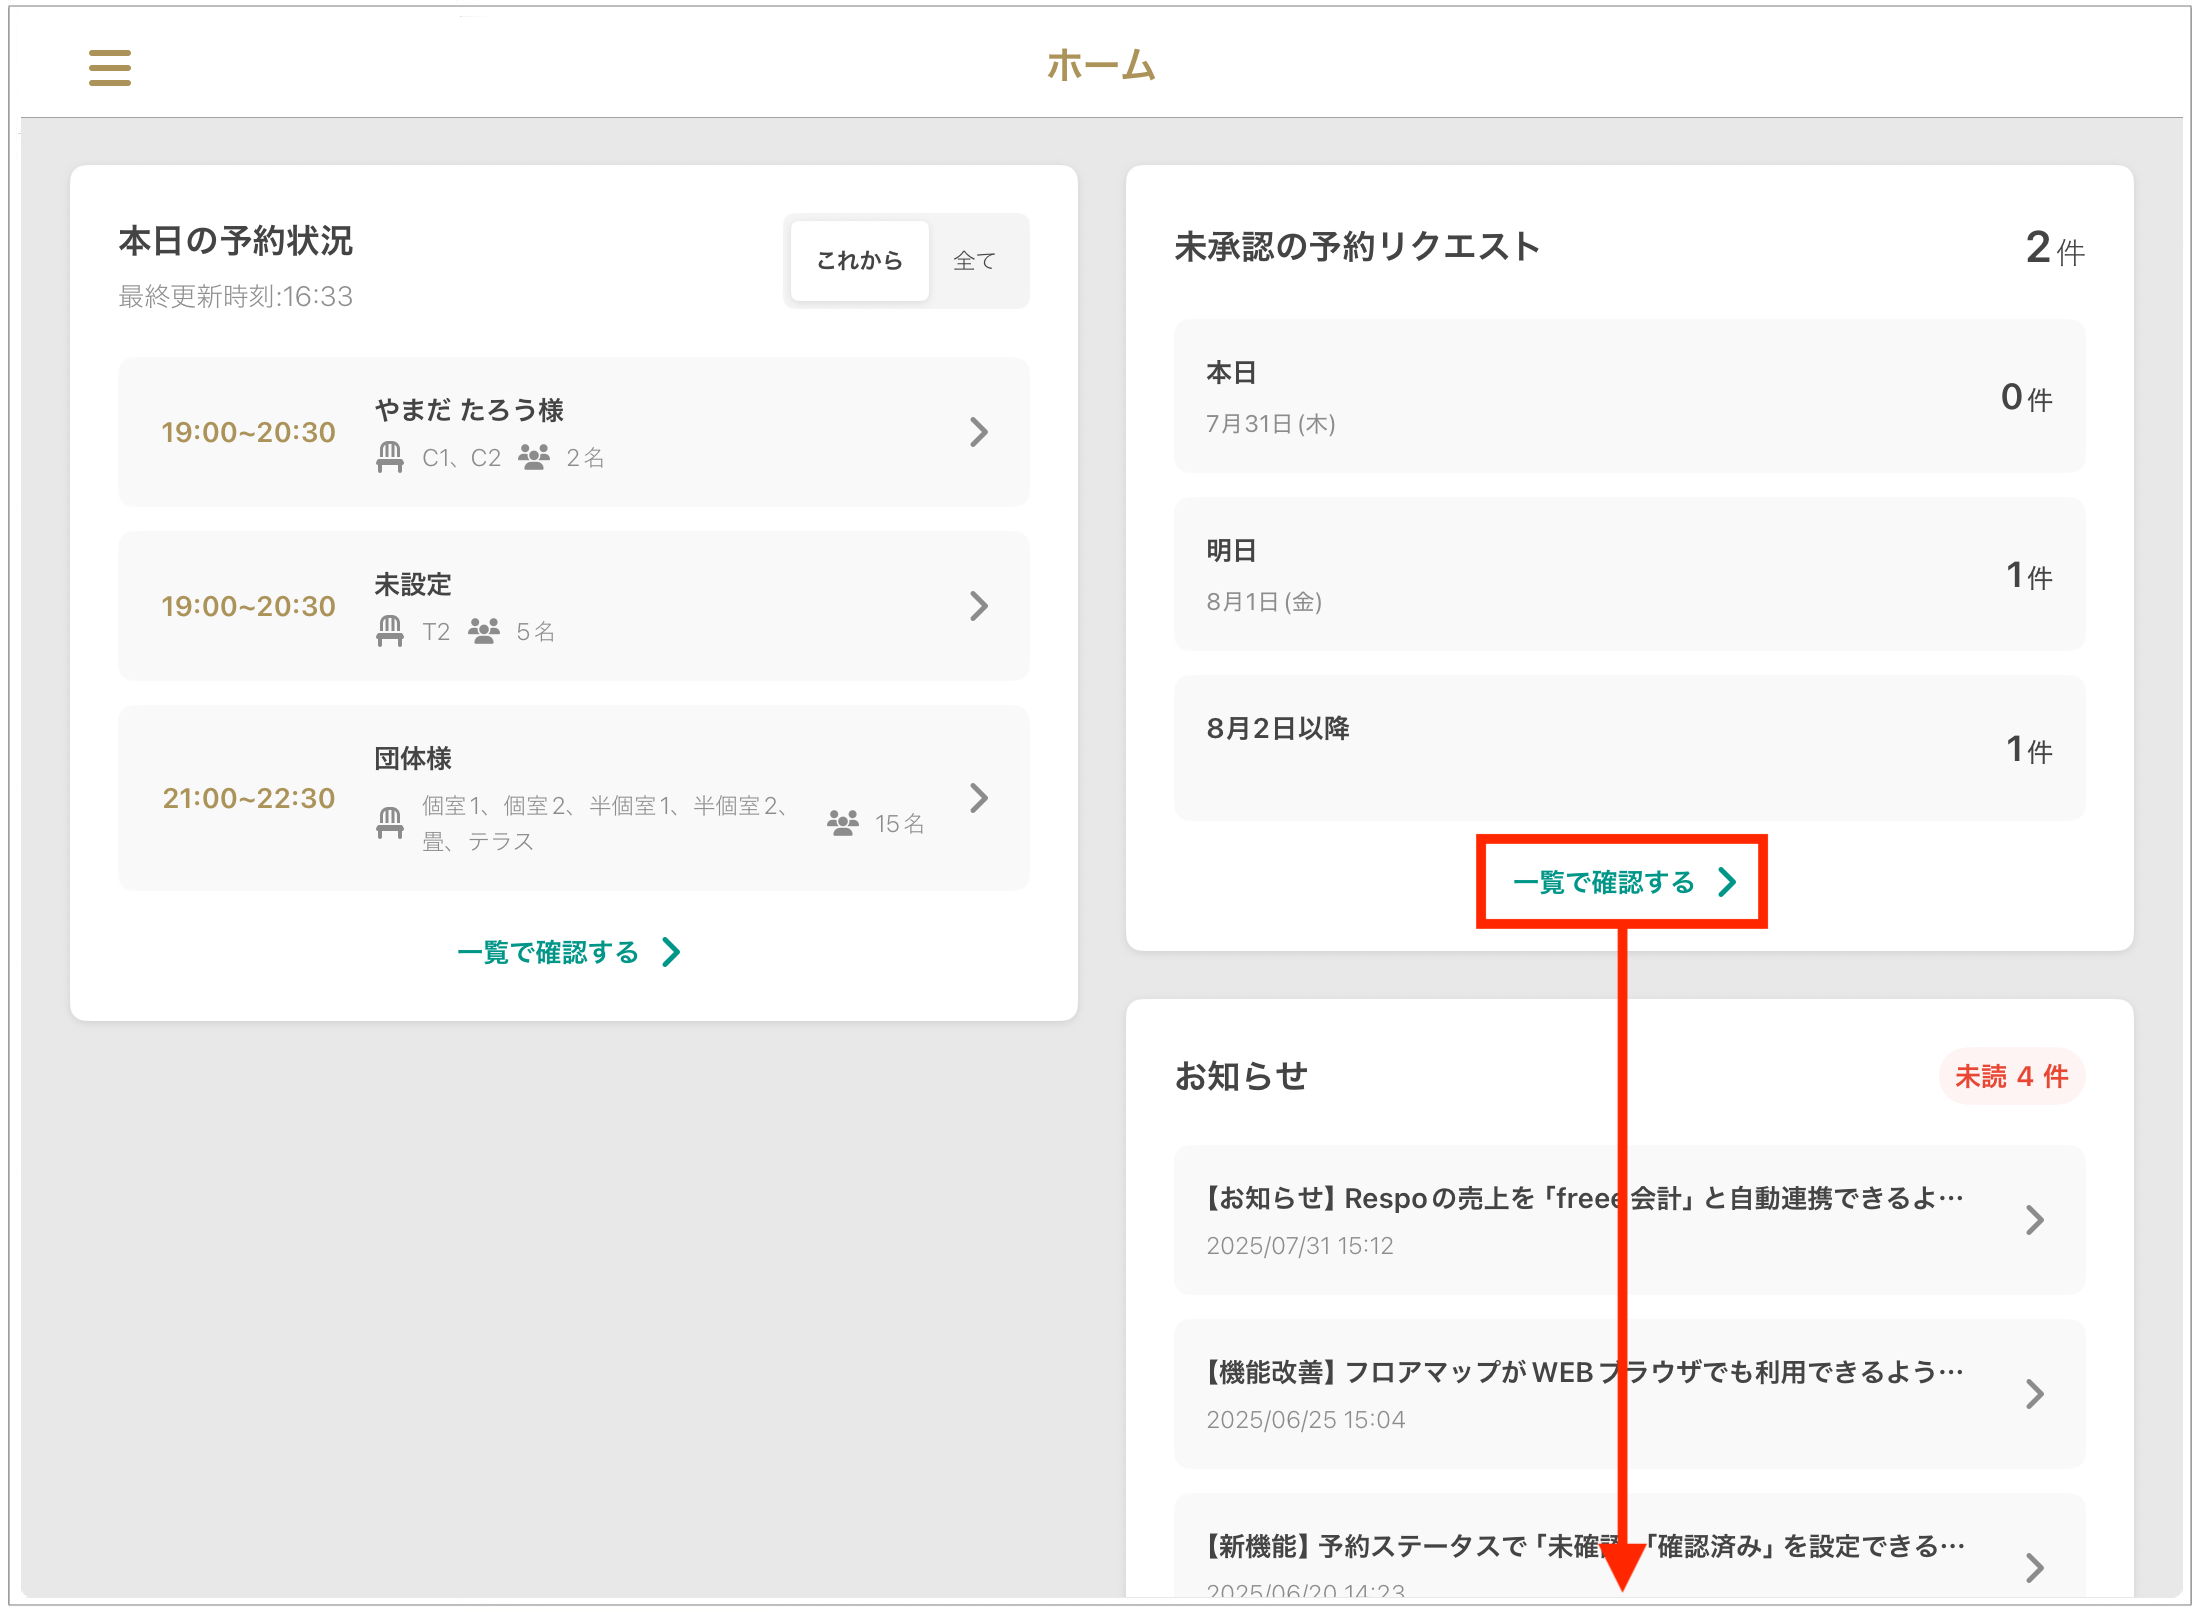Viewport: 2198px width, 1612px height.
Task: Click seat icon for 個室1 tables
Action: (390, 823)
